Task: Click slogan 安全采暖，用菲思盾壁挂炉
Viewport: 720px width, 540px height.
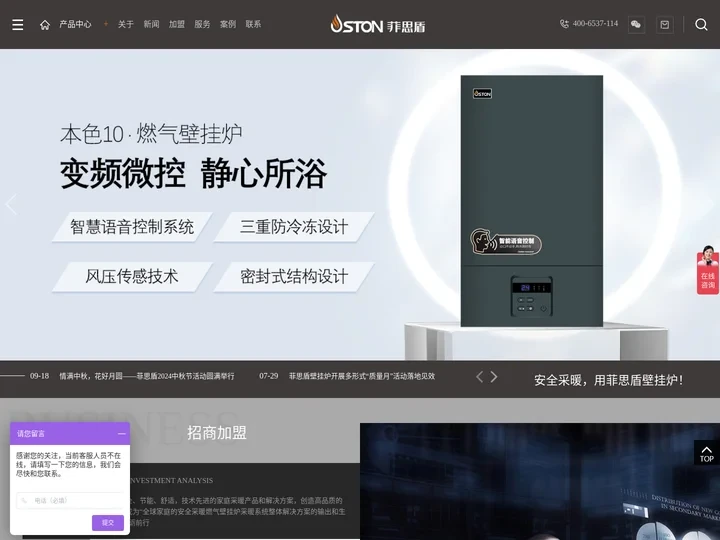Action: click(608, 380)
